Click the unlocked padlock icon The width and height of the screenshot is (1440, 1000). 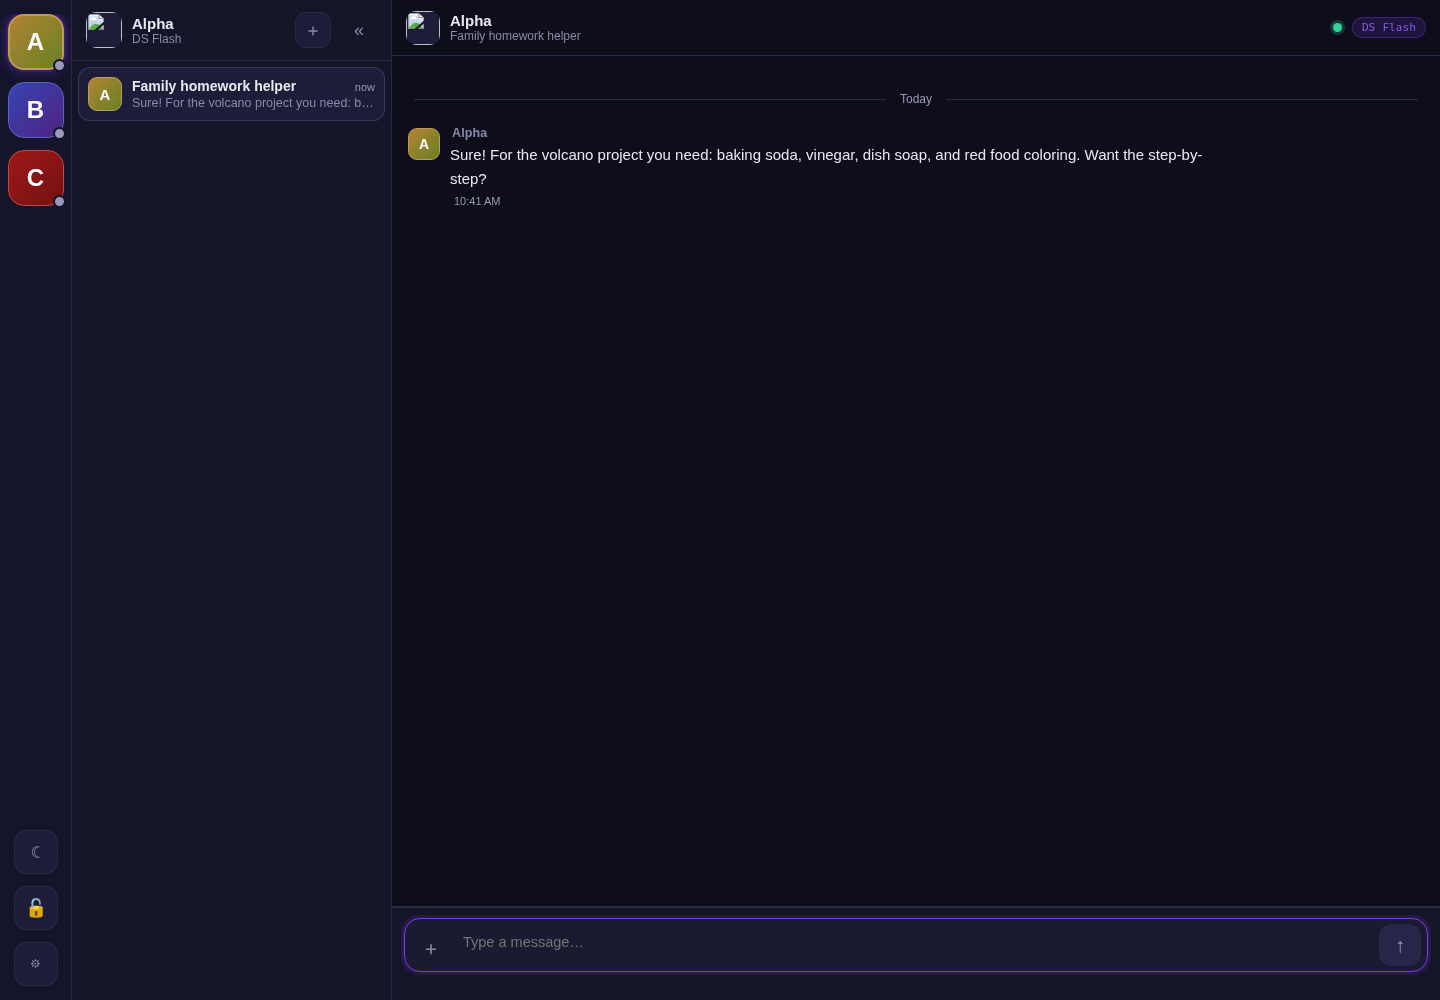click(36, 908)
